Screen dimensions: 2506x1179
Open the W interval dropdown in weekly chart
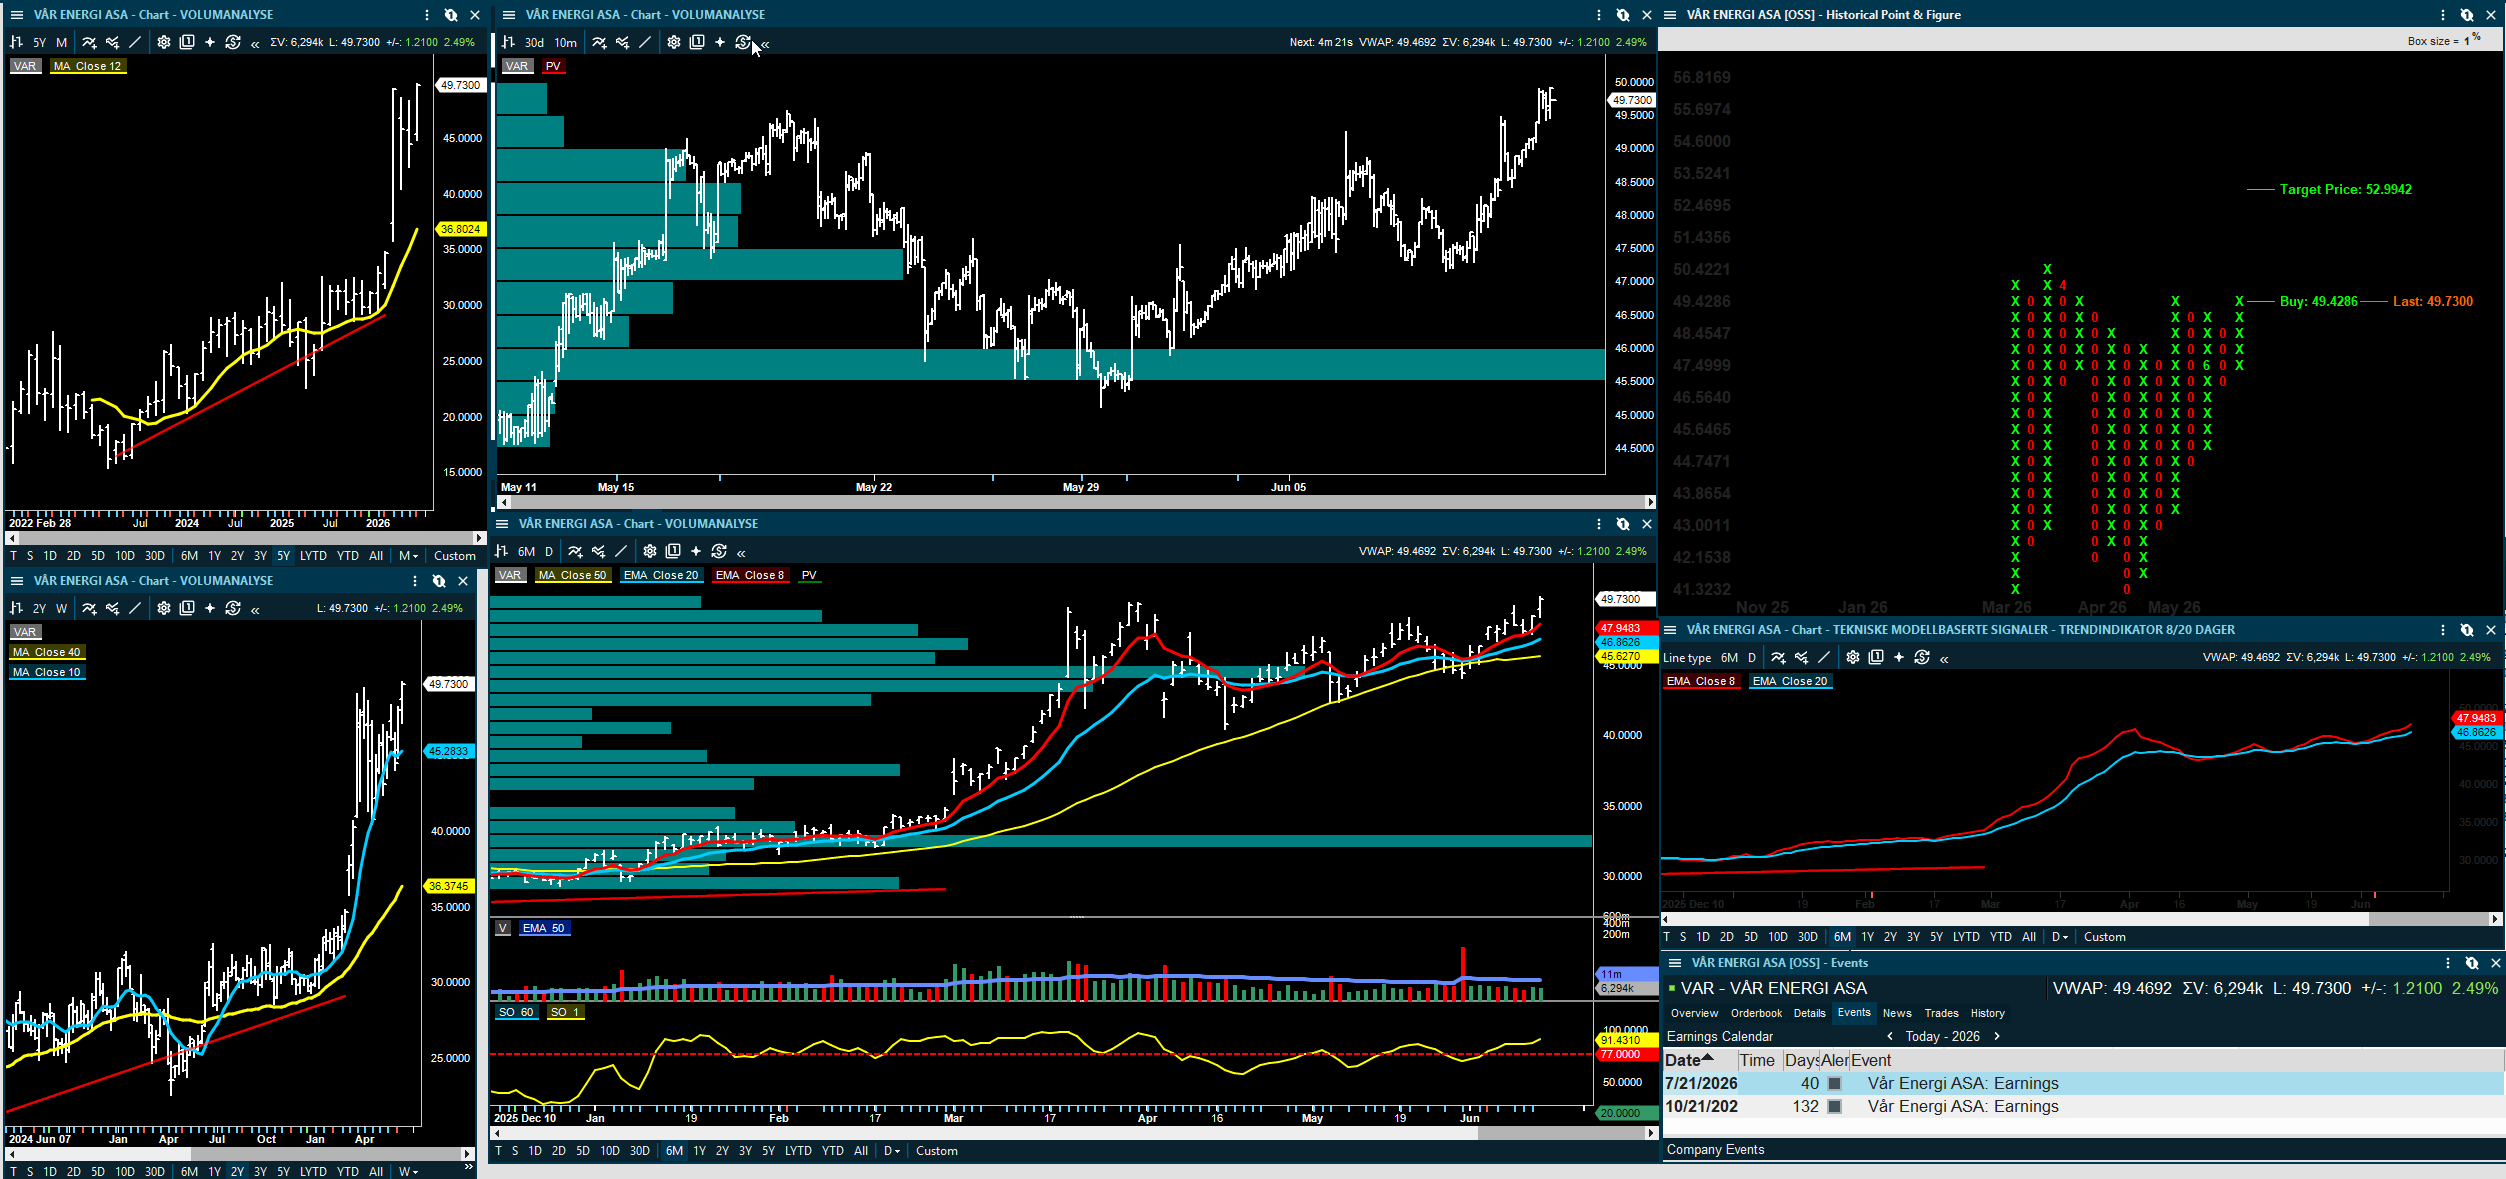pyautogui.click(x=408, y=1171)
